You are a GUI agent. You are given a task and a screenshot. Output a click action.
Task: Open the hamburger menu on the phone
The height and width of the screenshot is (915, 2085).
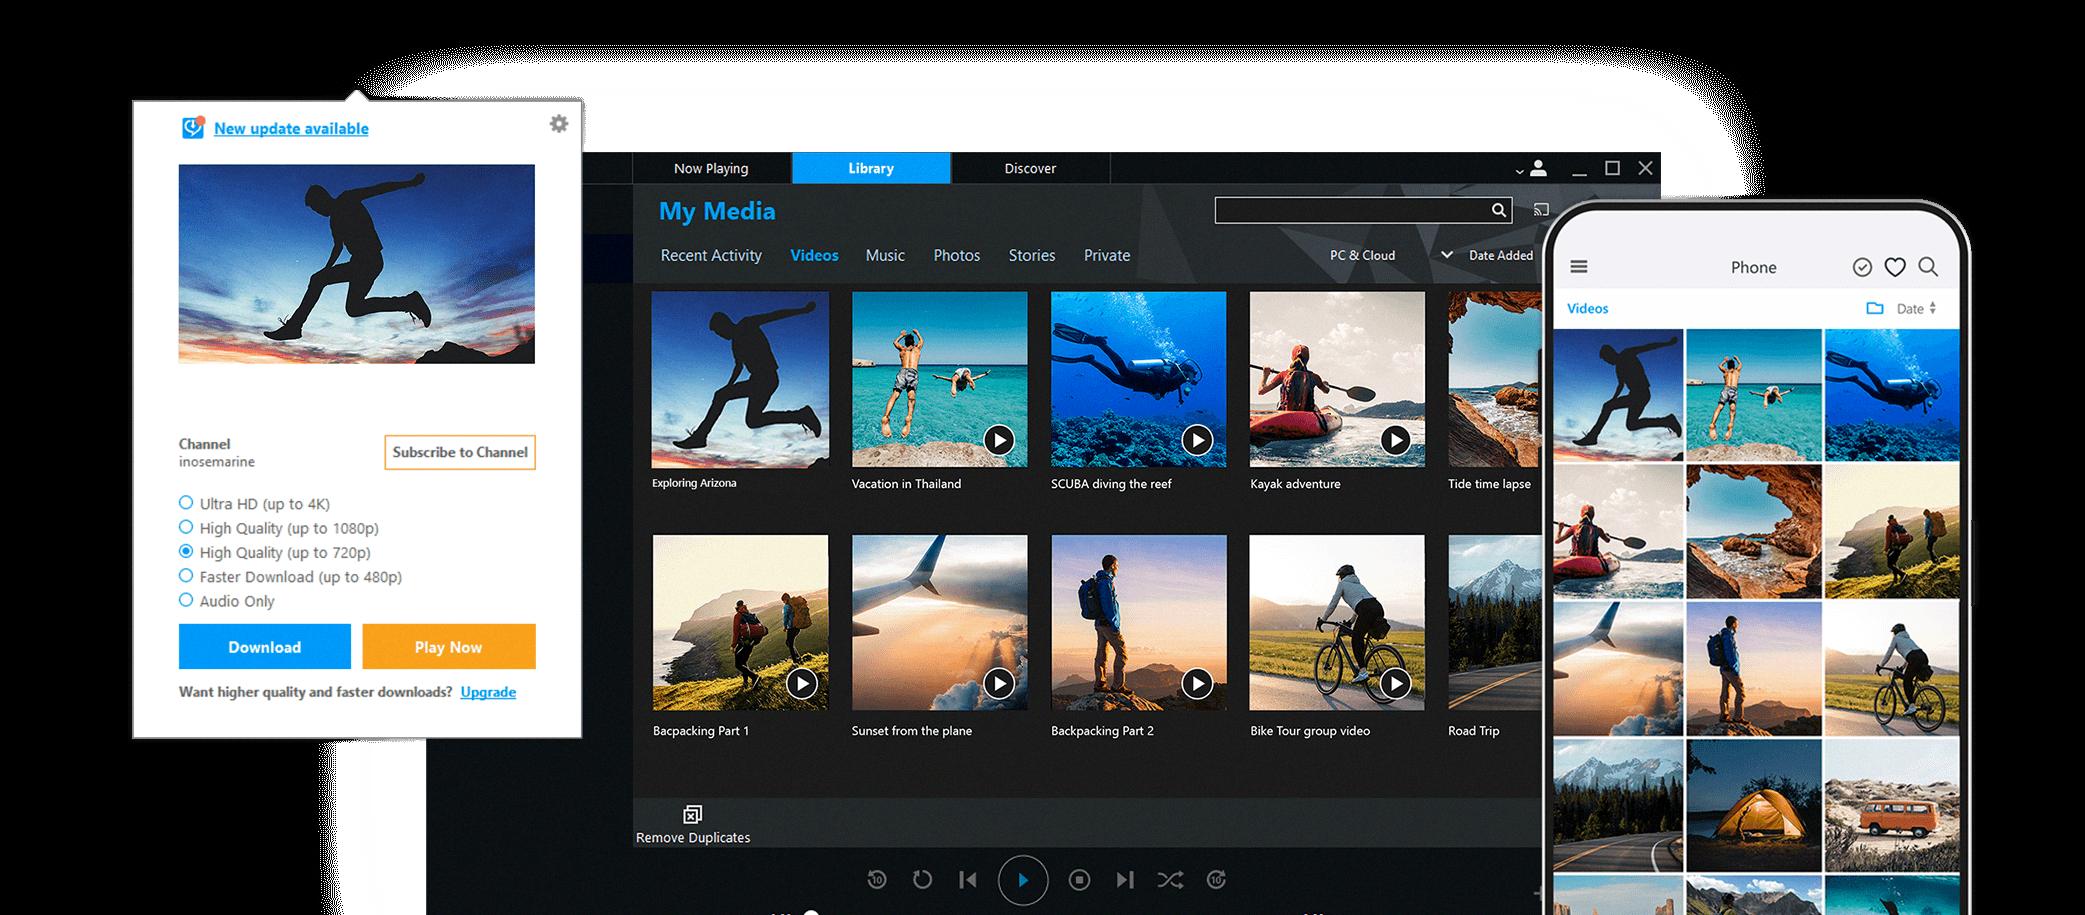click(x=1579, y=267)
